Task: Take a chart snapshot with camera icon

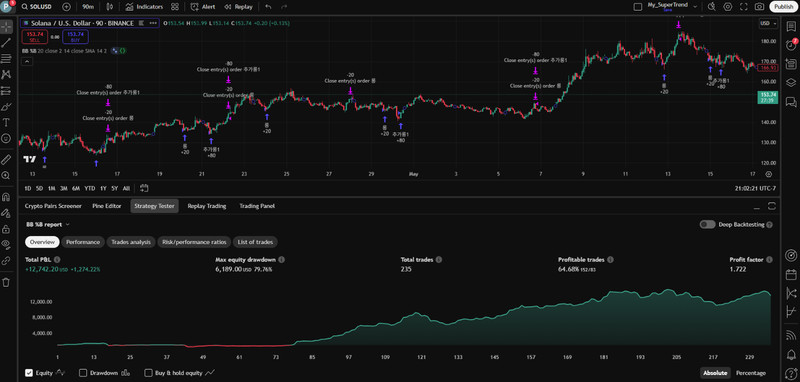Action: tap(759, 7)
